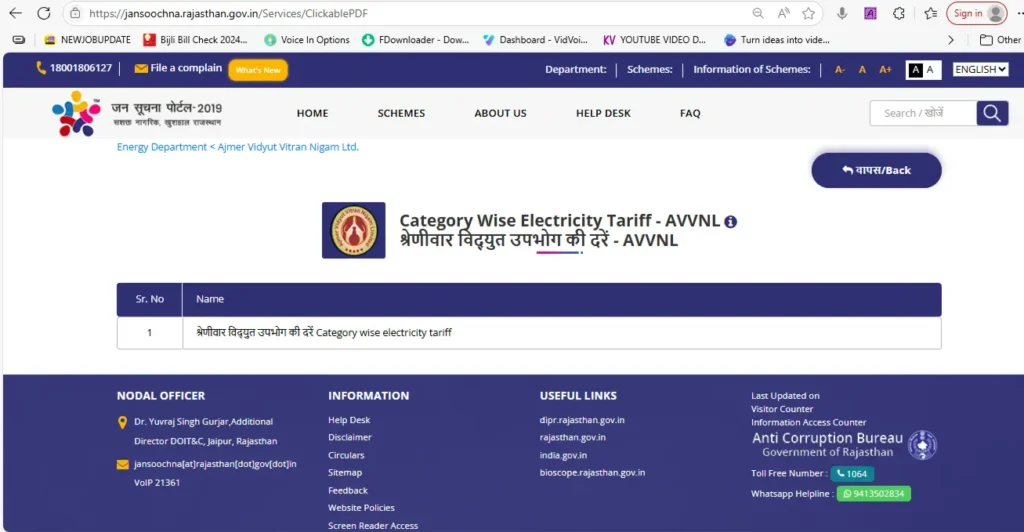This screenshot has width=1024, height=532.
Task: Click the browser back arrow
Action: 15,13
